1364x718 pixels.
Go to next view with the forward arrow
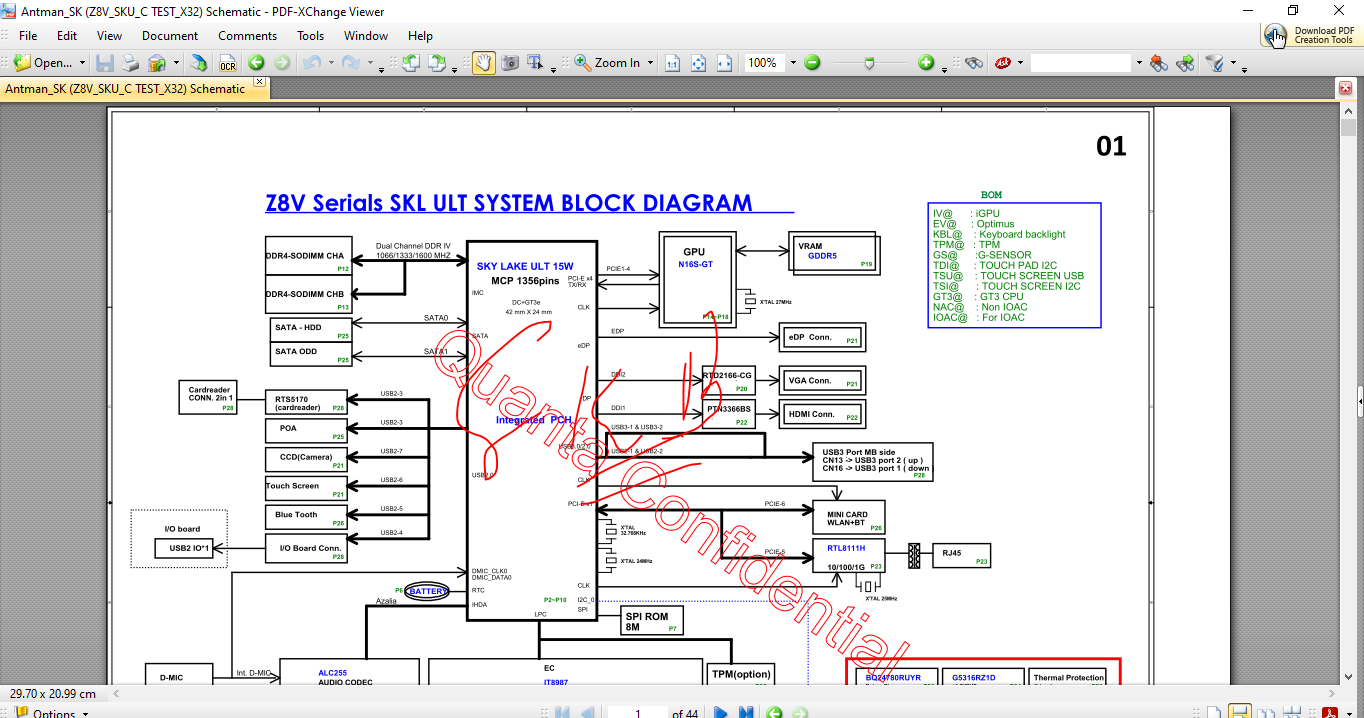point(282,63)
